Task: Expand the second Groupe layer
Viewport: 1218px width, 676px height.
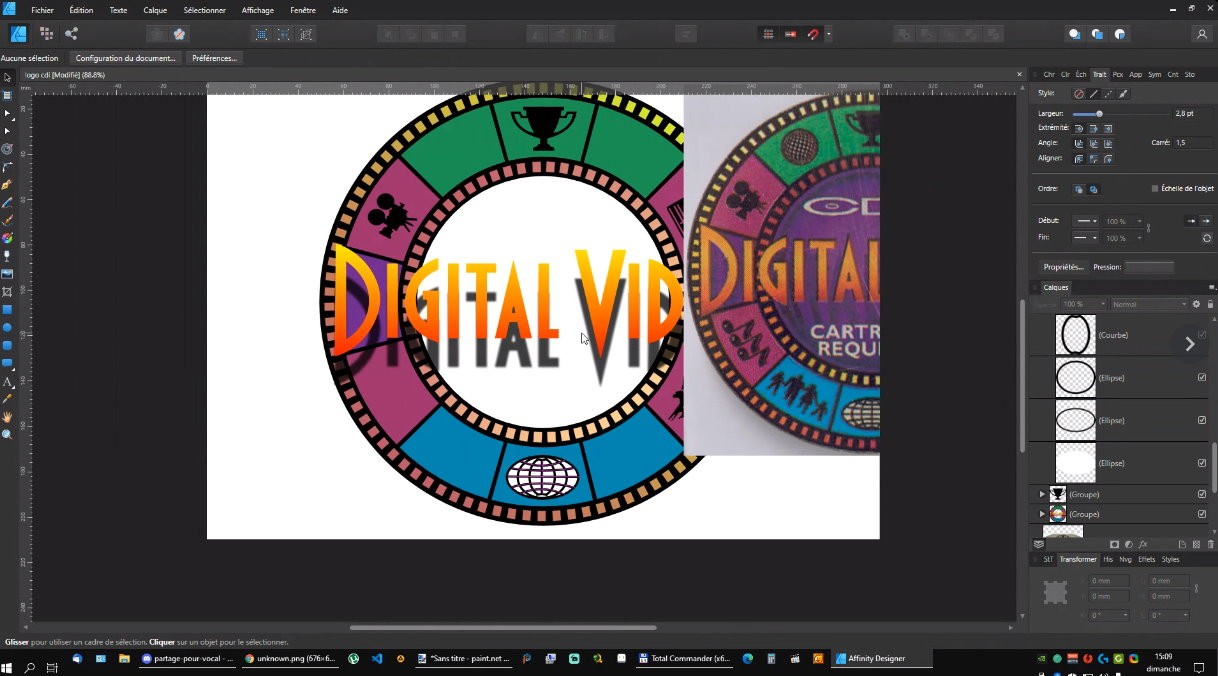Action: coord(1042,514)
